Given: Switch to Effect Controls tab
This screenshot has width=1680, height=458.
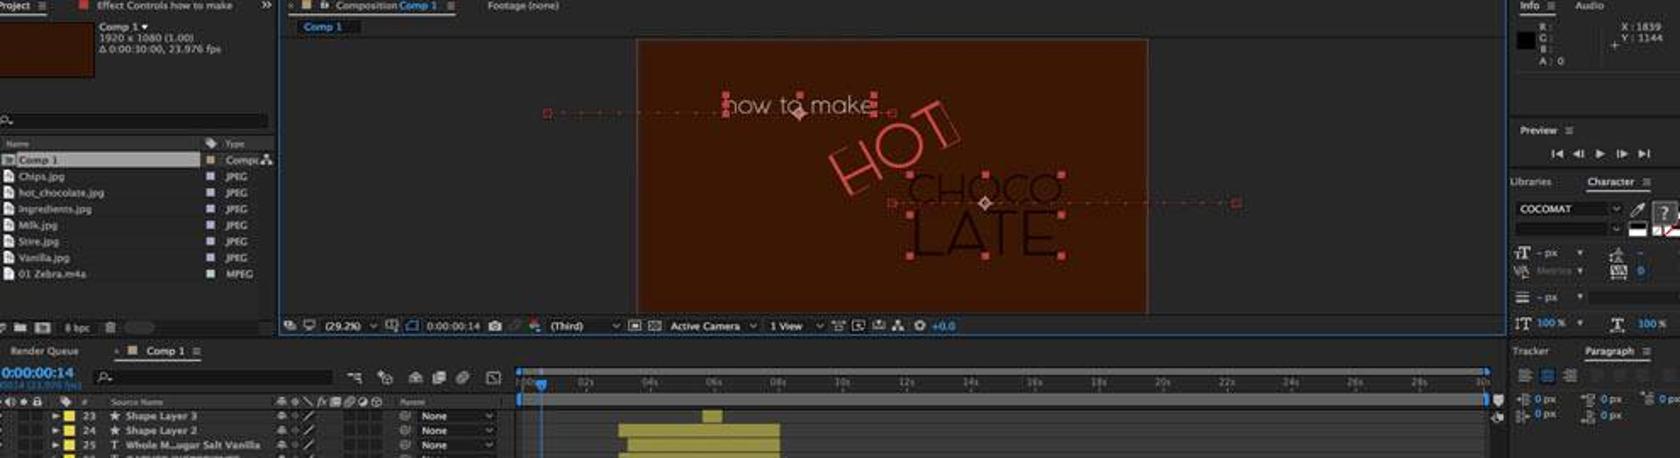Looking at the screenshot, I should coord(165,5).
